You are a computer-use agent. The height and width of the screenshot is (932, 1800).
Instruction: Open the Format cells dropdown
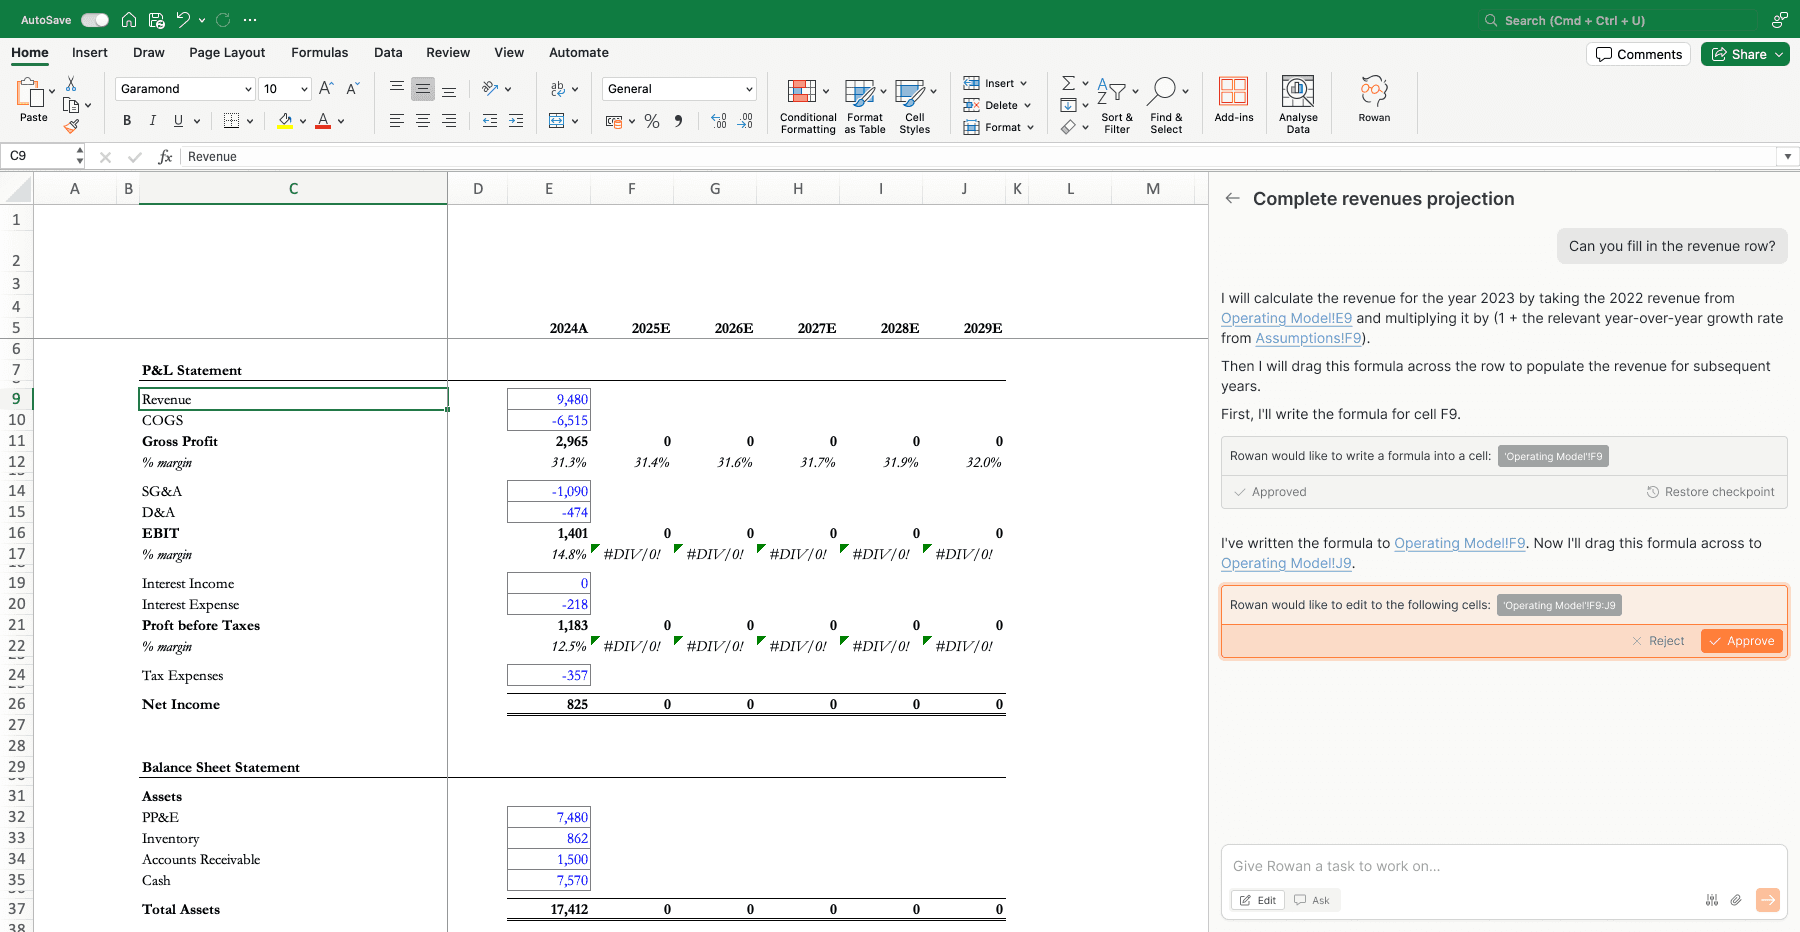[999, 127]
